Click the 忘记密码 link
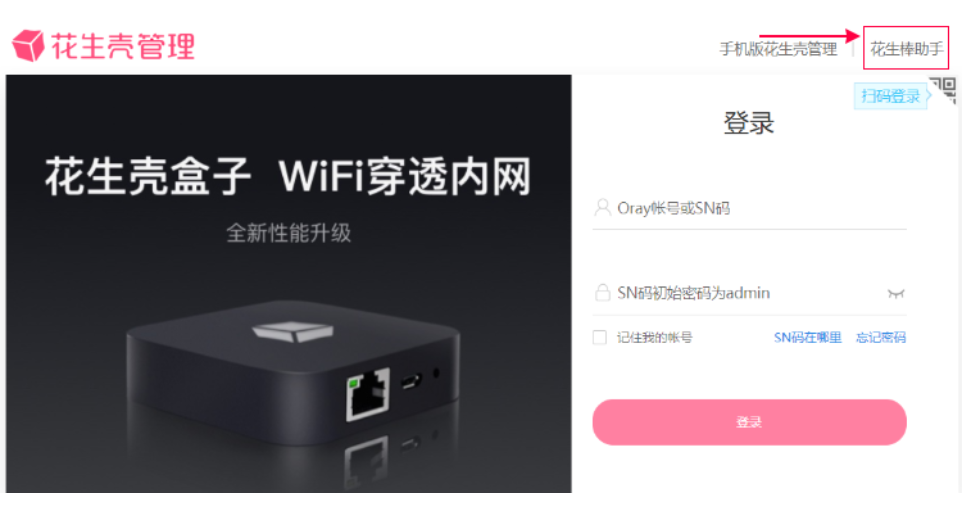Image resolution: width=968 pixels, height=506 pixels. [x=881, y=337]
